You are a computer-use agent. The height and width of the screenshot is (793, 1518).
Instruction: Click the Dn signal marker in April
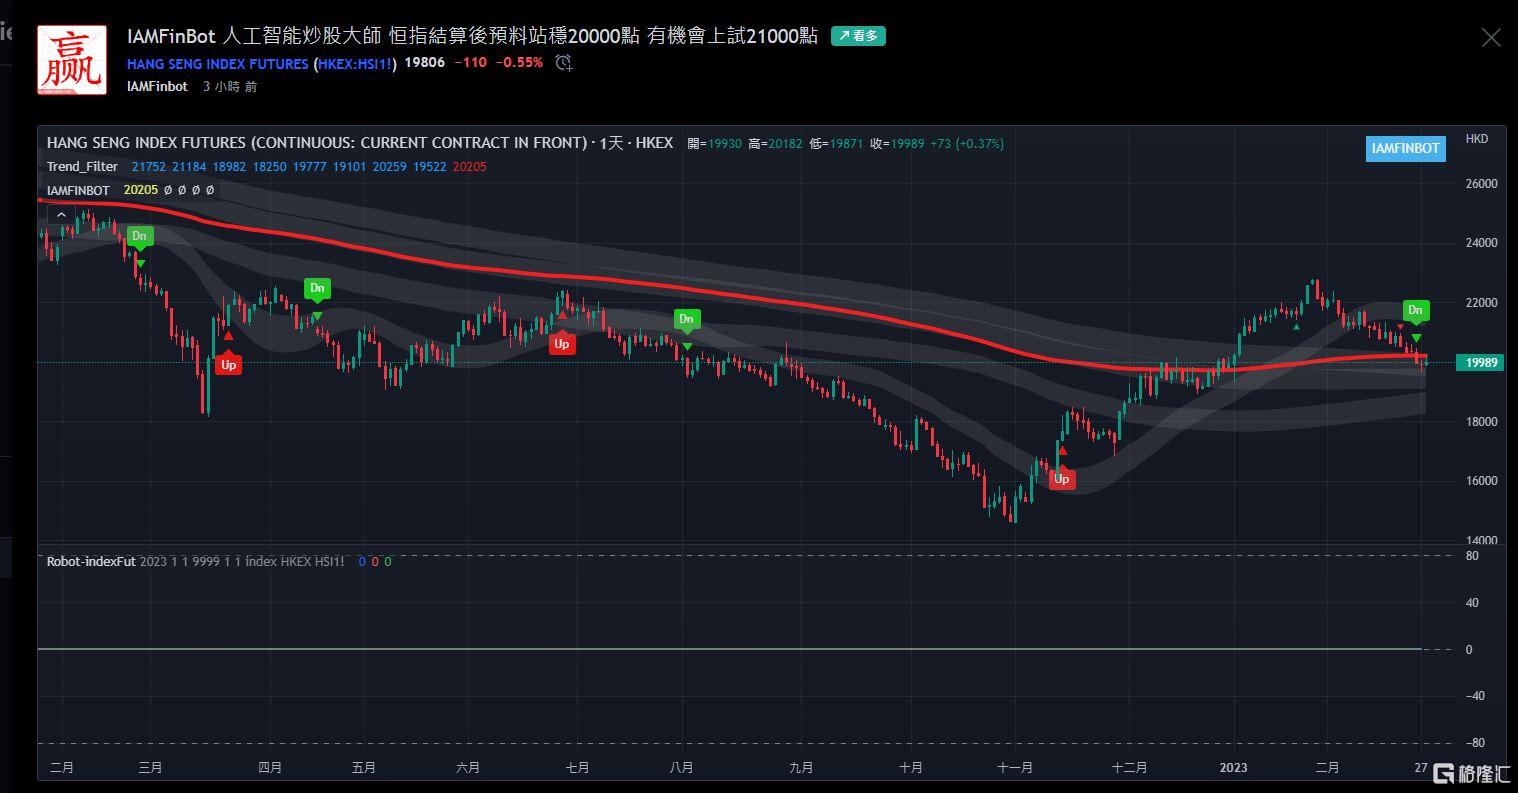coord(317,289)
